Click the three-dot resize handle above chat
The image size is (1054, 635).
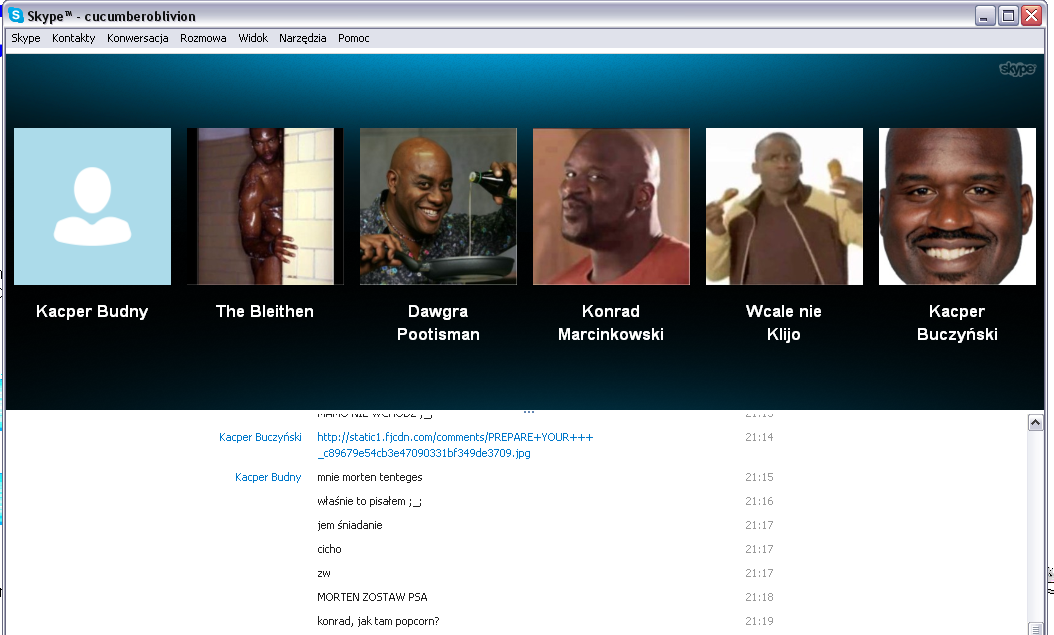click(528, 412)
